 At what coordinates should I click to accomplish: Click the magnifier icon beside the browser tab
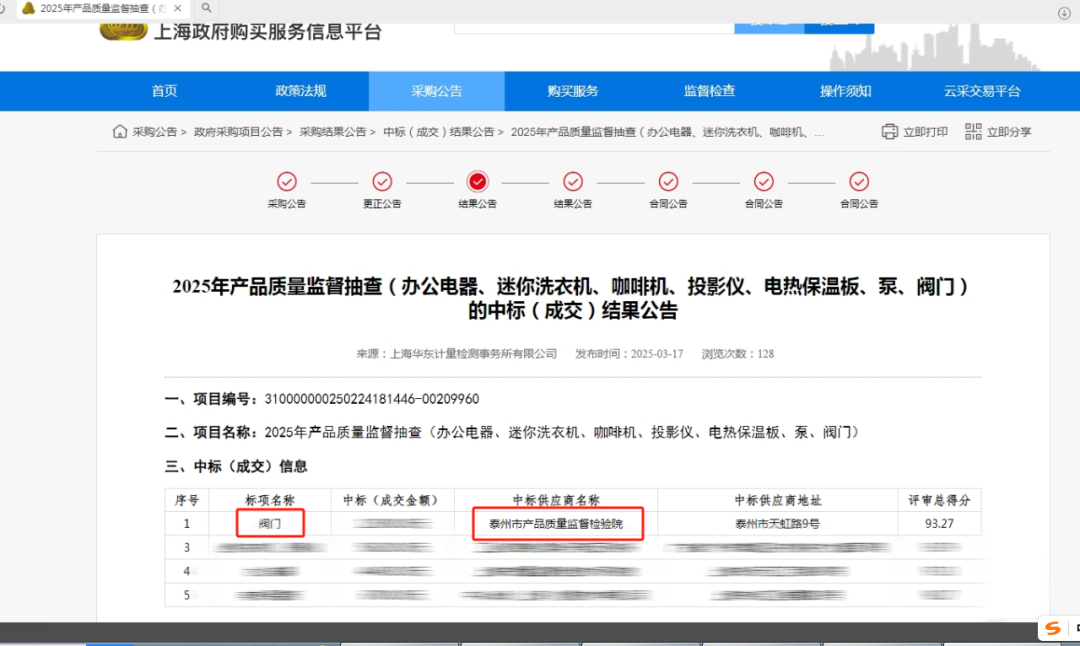205,8
